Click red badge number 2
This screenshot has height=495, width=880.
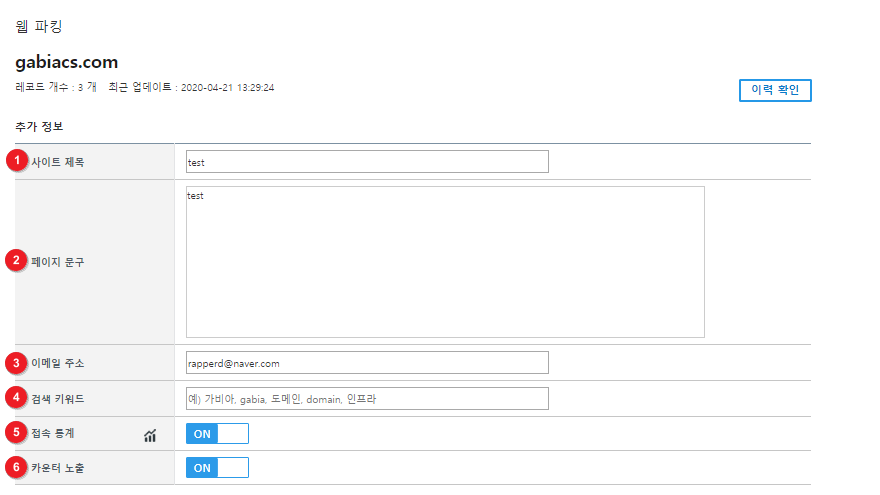tap(16, 260)
